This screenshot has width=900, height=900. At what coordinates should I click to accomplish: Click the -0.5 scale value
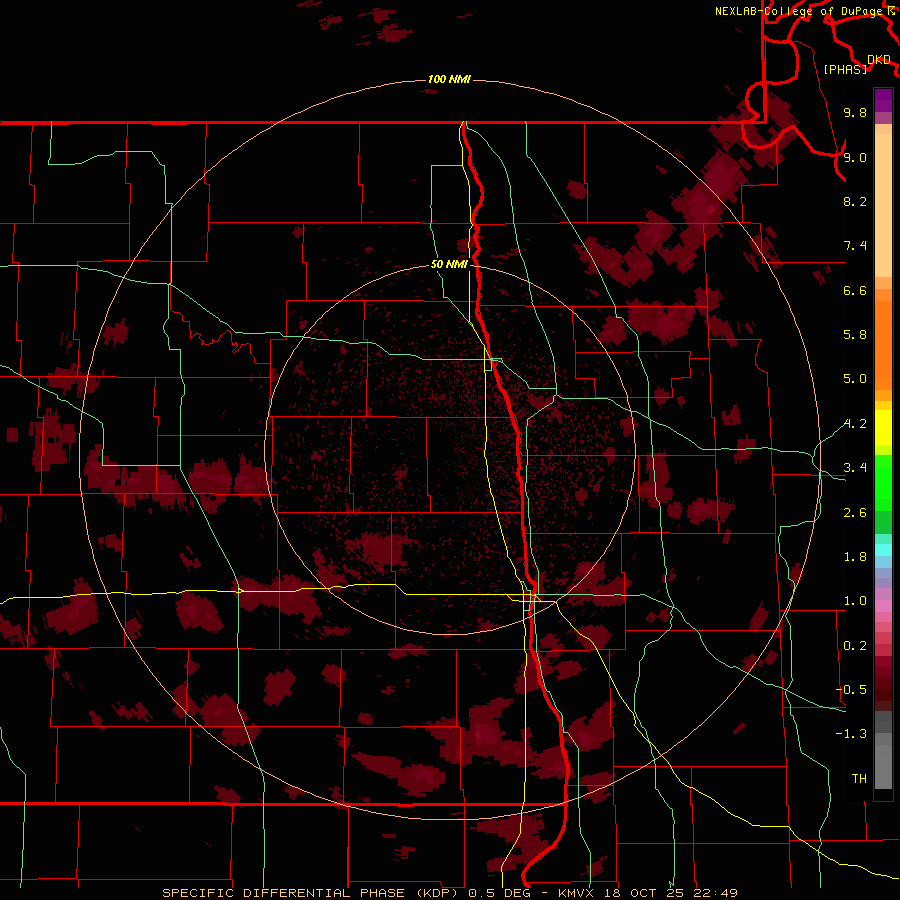point(851,690)
